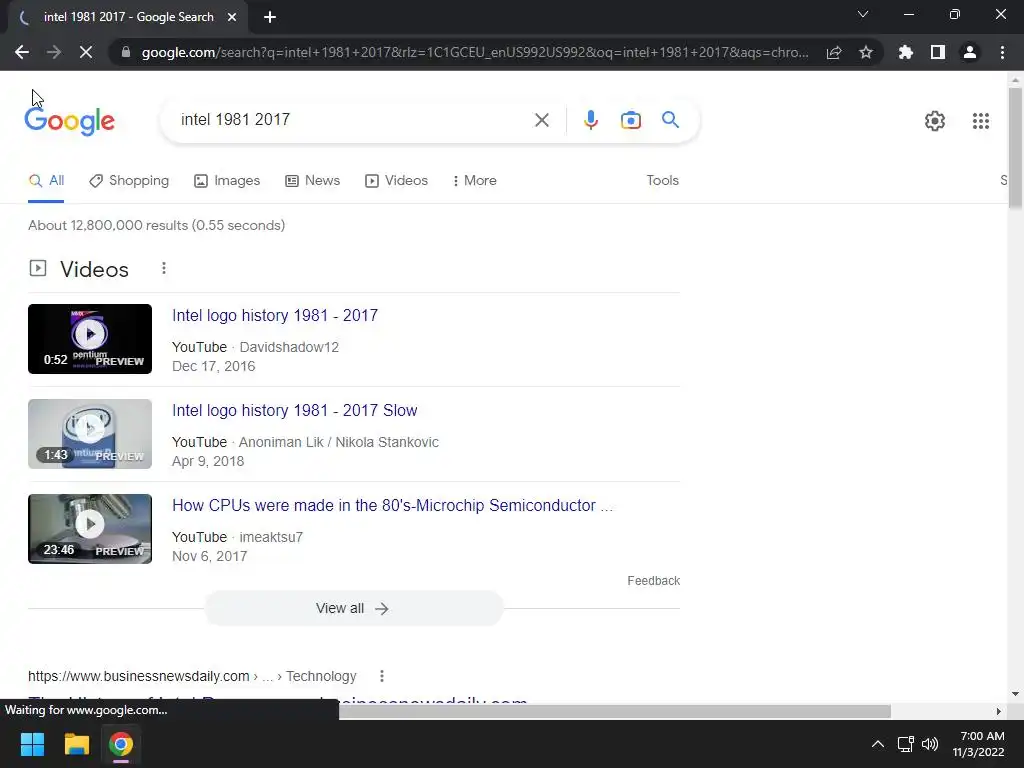Switch to the News tab
The height and width of the screenshot is (768, 1024).
313,181
